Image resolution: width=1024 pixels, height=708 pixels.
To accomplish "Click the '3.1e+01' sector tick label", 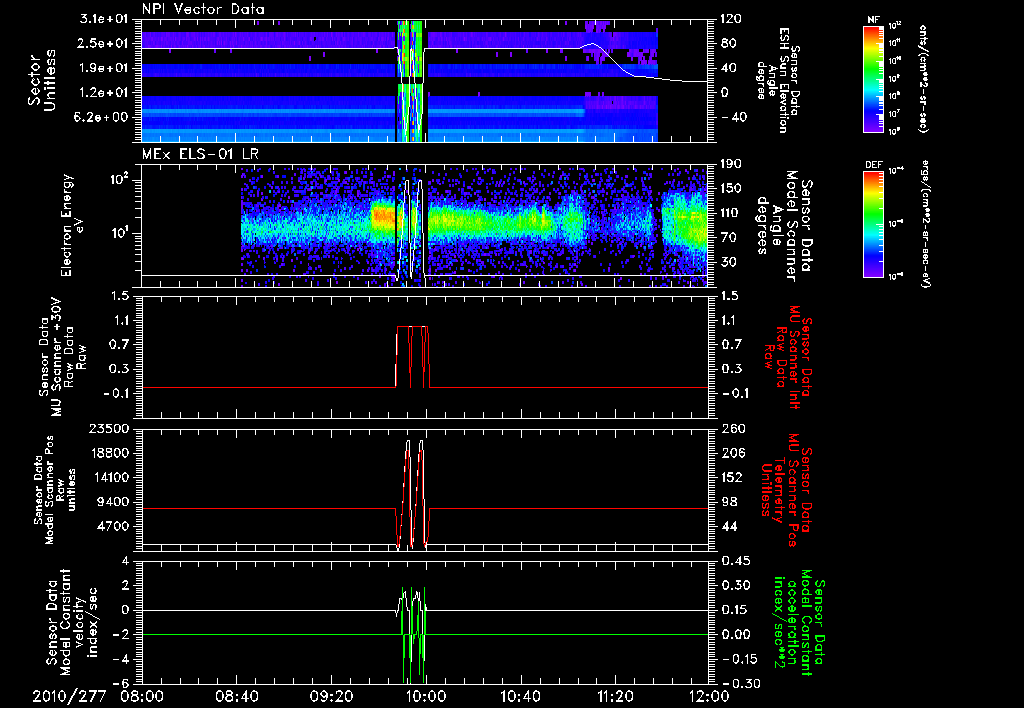I will tap(103, 20).
